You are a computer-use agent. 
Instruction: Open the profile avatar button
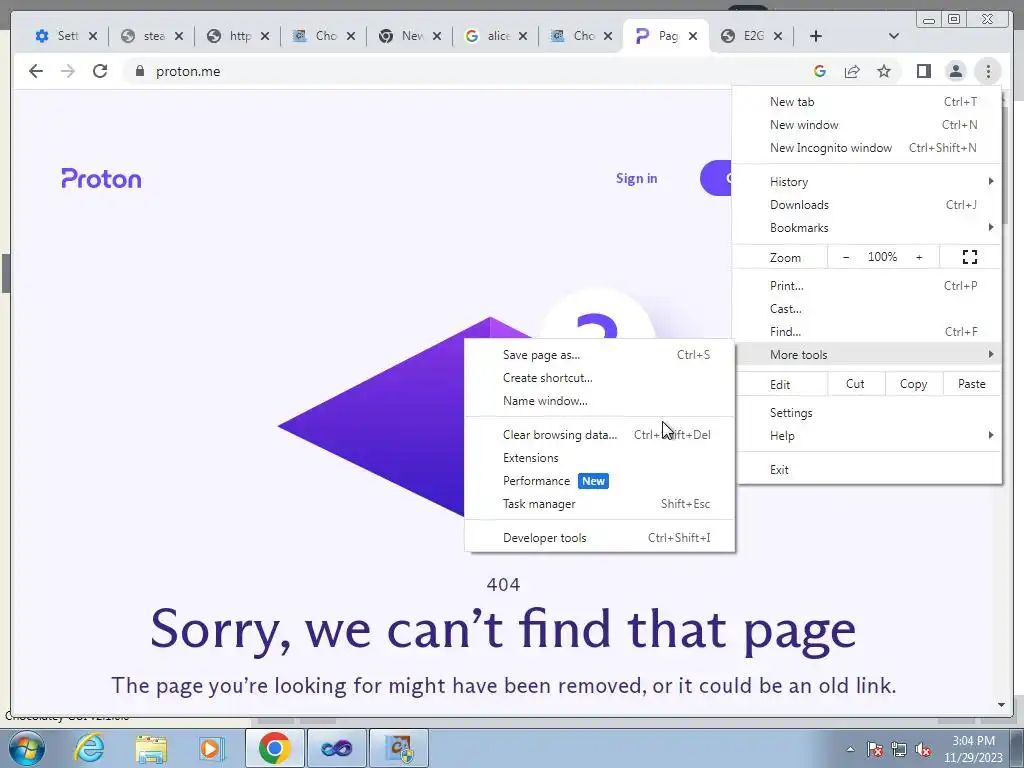coord(955,71)
